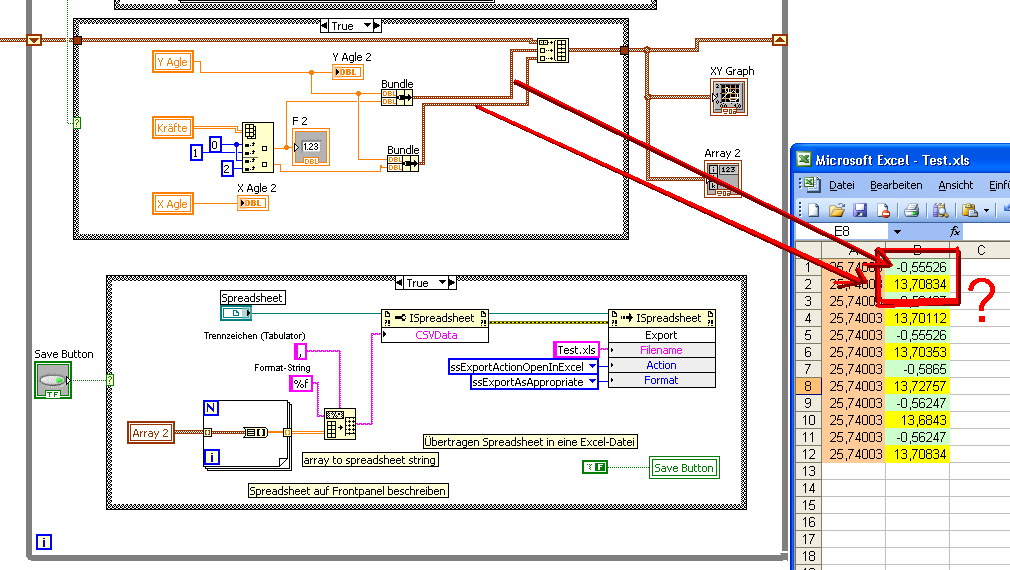Click the Excel Name Box showing E8
Viewport: 1010px width, 570px height.
(843, 231)
